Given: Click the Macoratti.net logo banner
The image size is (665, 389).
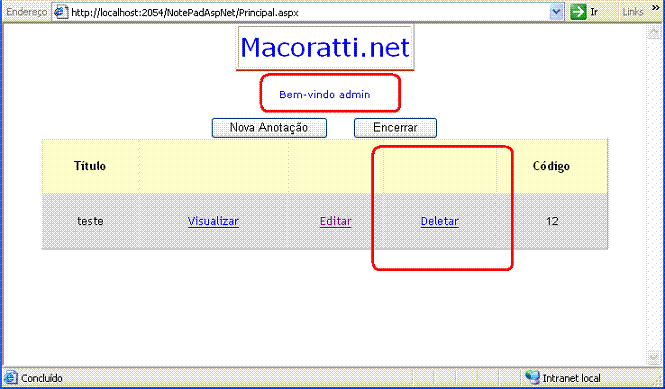Looking at the screenshot, I should [x=325, y=47].
